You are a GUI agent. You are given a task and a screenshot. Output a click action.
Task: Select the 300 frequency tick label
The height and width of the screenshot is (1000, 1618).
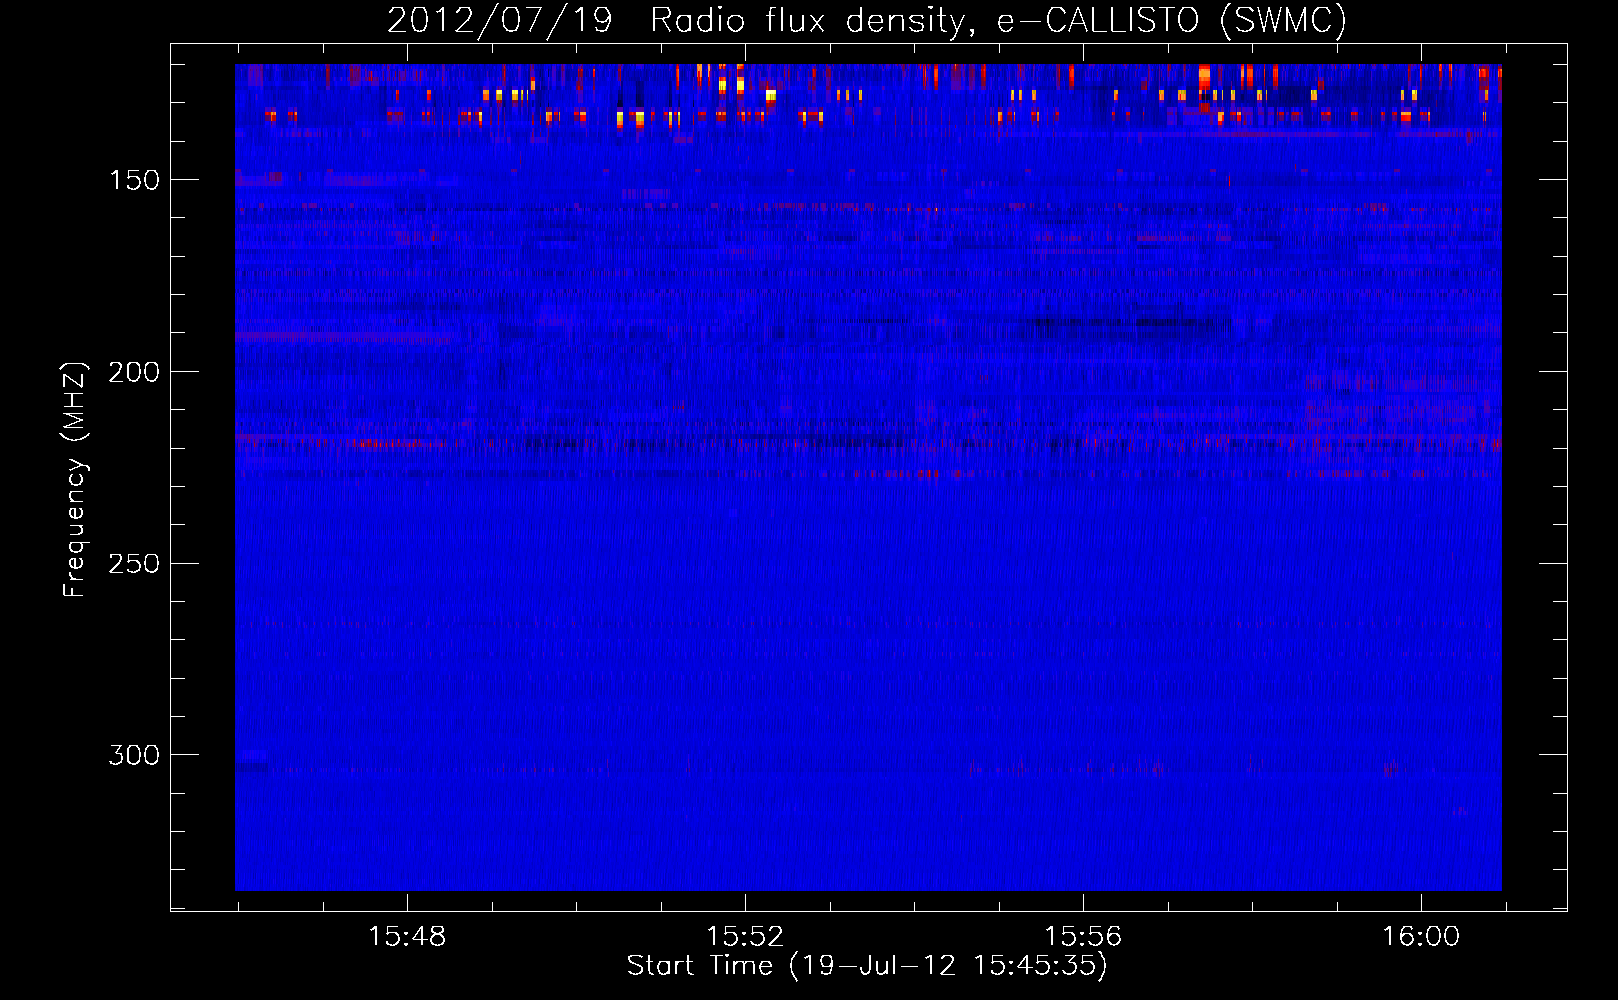click(x=134, y=755)
